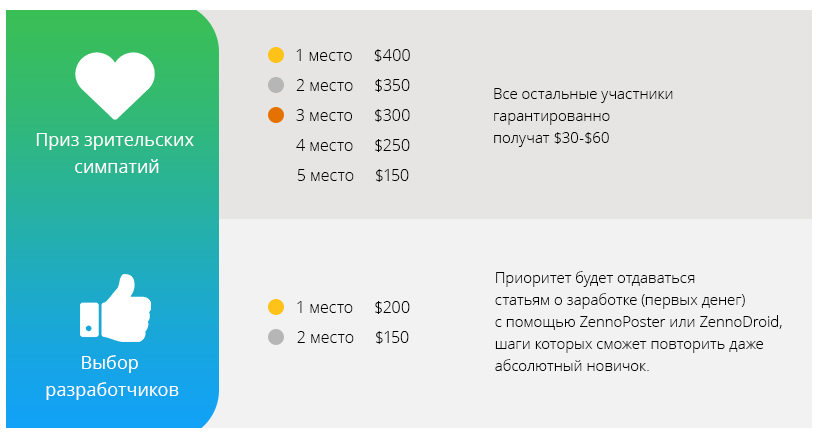823x434 pixels.
Task: Click the "абсолютный новичок" text line
Action: point(572,366)
